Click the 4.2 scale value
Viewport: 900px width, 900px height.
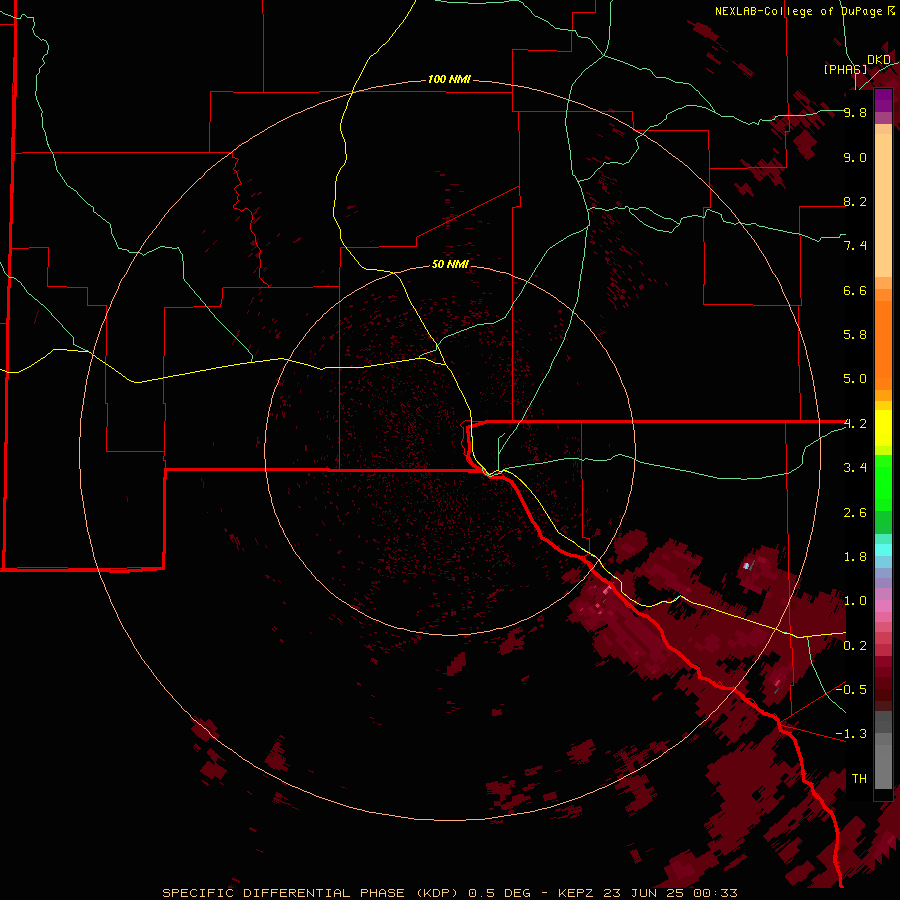(855, 424)
